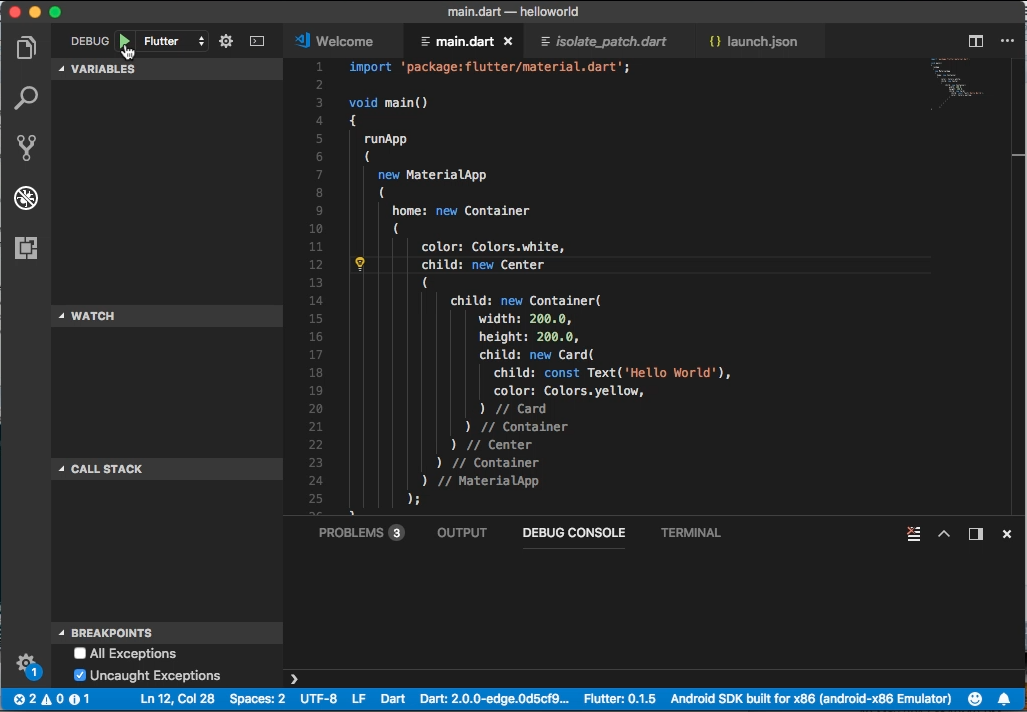1027x712 pixels.
Task: Click line number 18 in the gutter
Action: [x=316, y=372]
